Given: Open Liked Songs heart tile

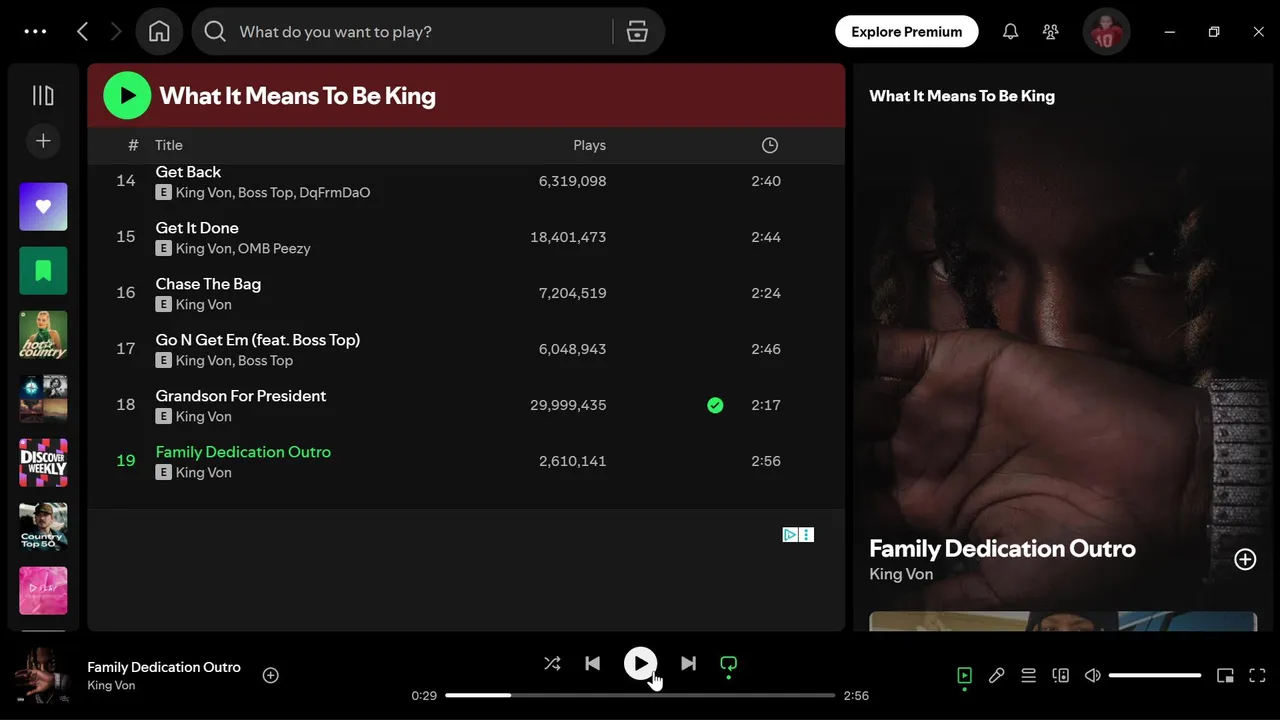Looking at the screenshot, I should (43, 207).
